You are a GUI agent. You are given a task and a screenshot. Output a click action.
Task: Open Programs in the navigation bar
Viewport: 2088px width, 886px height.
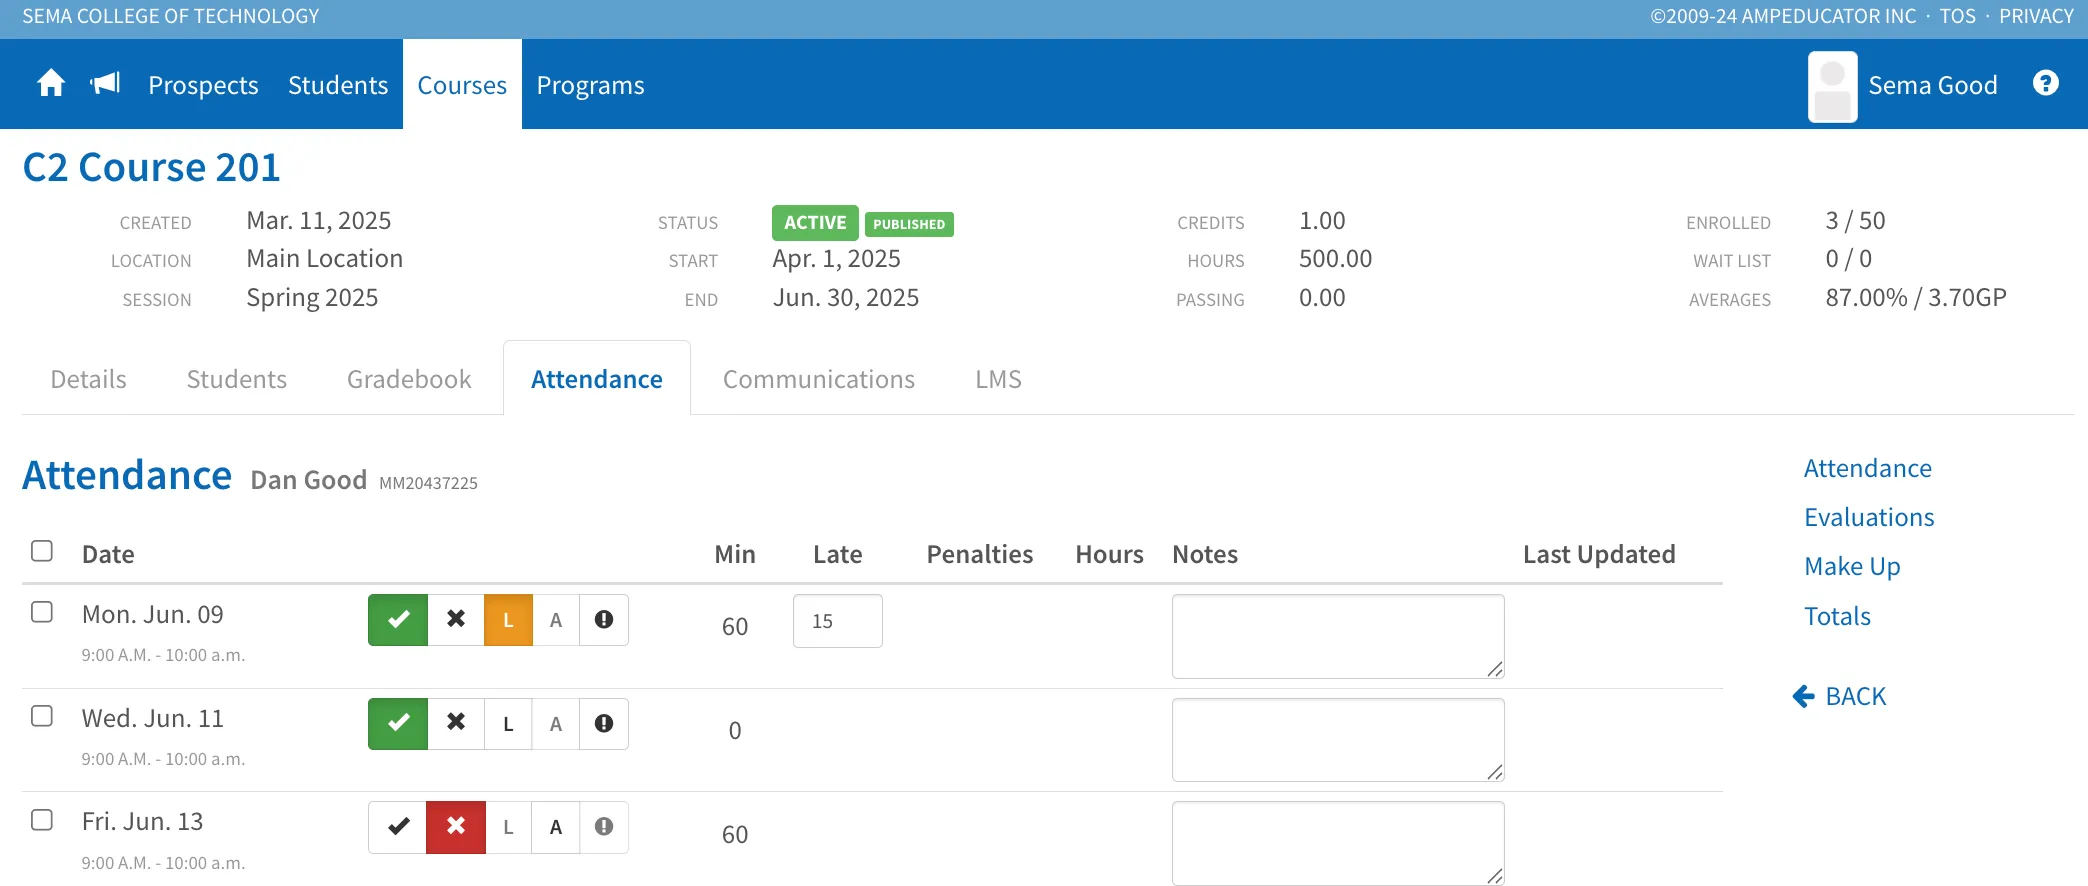point(590,85)
